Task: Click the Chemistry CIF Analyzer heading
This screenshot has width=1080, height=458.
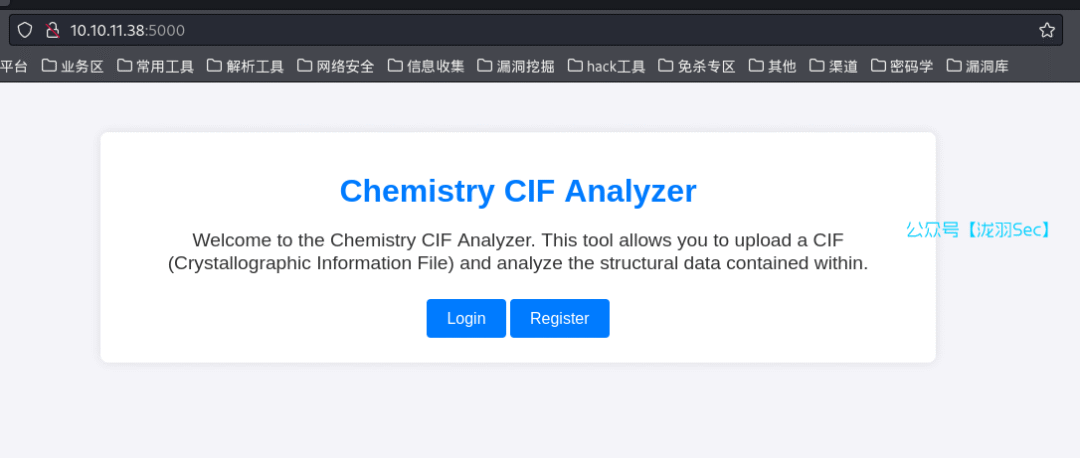Action: tap(518, 191)
